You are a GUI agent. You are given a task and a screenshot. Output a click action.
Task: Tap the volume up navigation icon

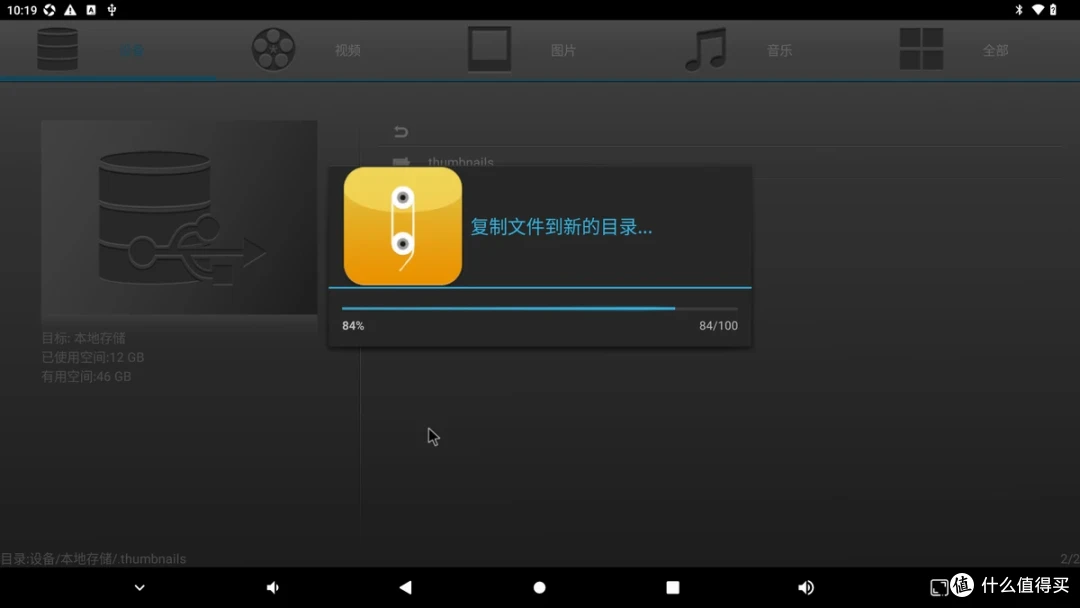806,587
